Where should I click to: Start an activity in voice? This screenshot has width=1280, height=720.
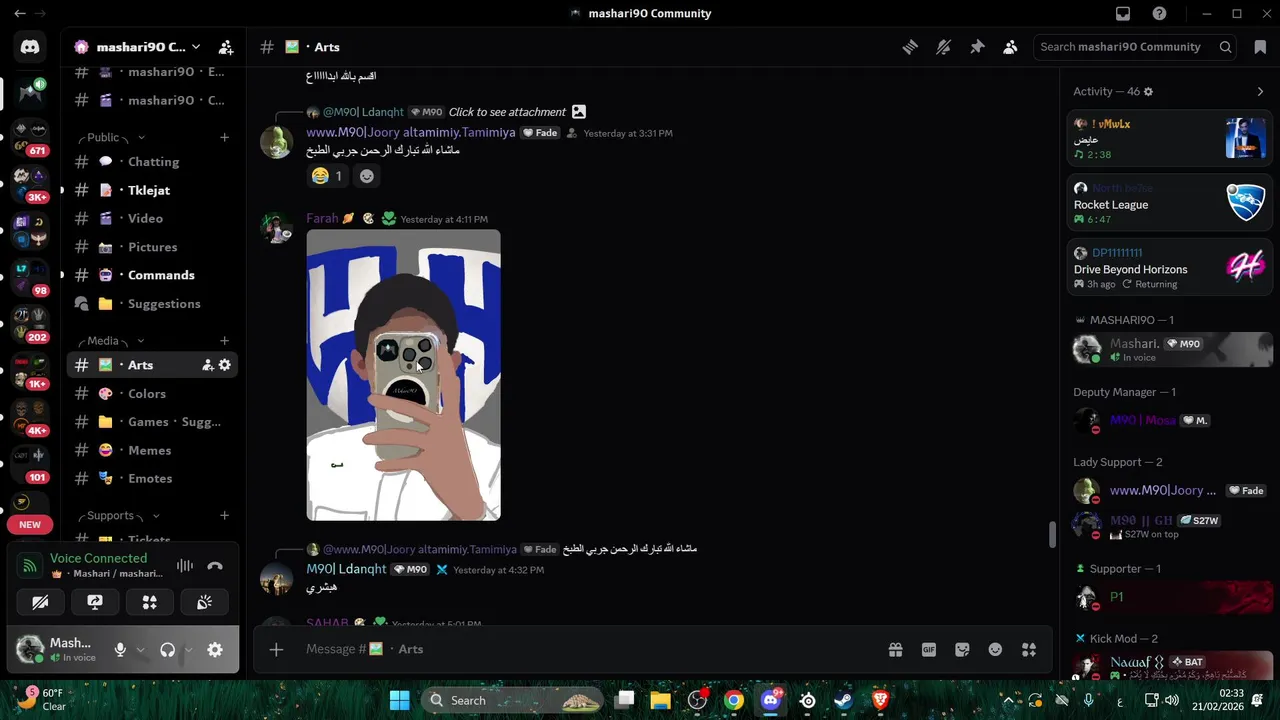(150, 602)
